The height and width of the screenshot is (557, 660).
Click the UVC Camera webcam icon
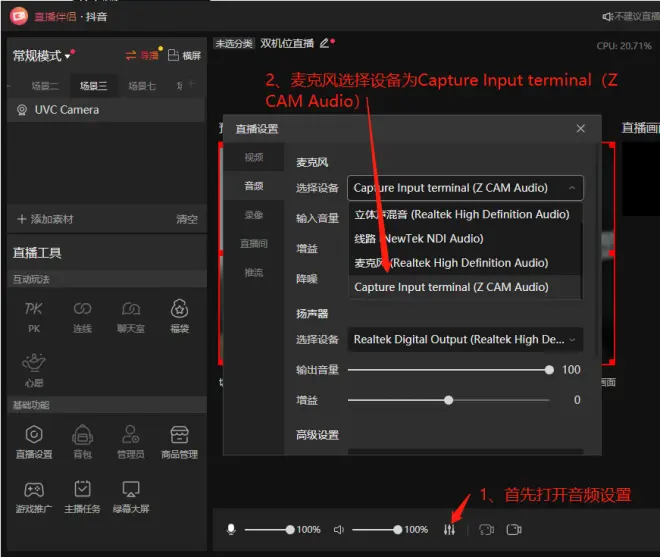[x=21, y=110]
